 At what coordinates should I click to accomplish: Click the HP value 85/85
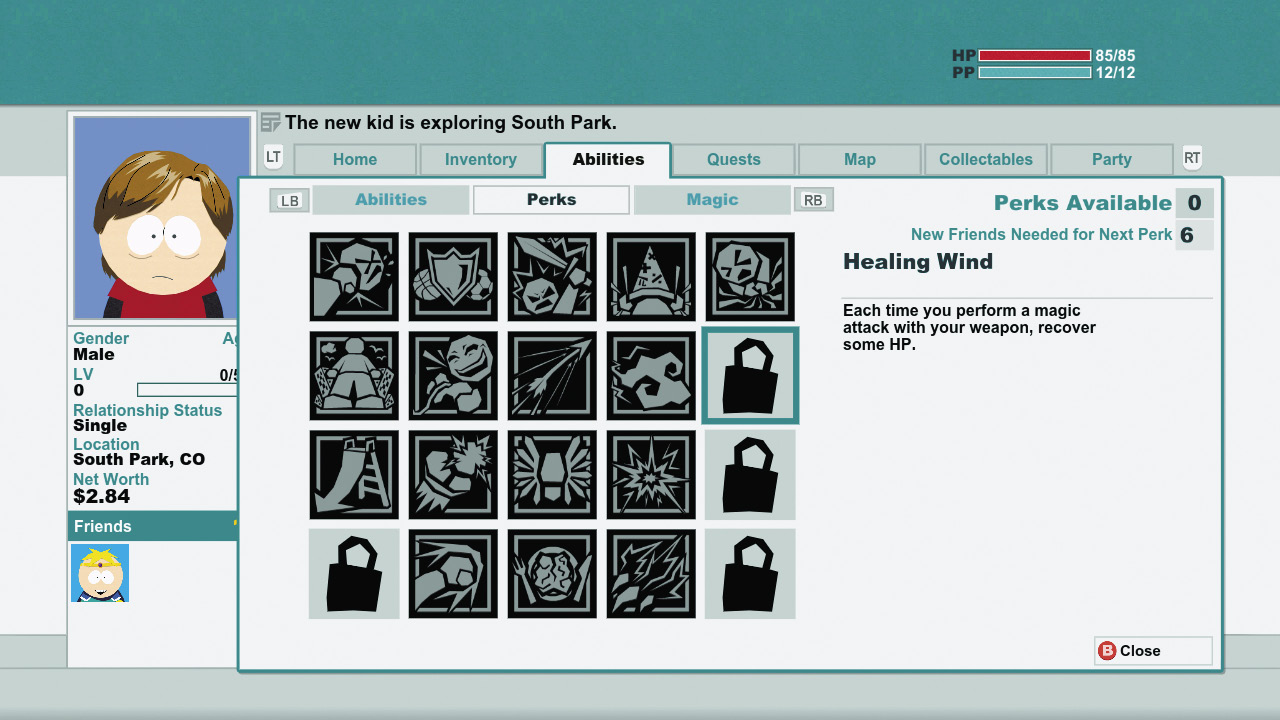(x=1116, y=56)
